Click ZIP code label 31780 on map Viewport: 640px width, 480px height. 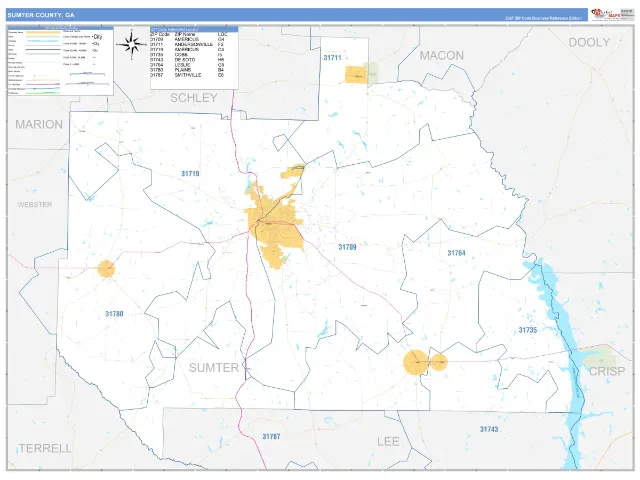(x=114, y=314)
